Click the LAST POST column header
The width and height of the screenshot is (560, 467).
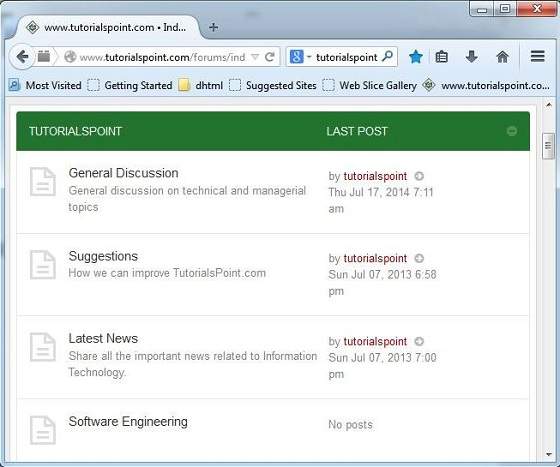(357, 131)
